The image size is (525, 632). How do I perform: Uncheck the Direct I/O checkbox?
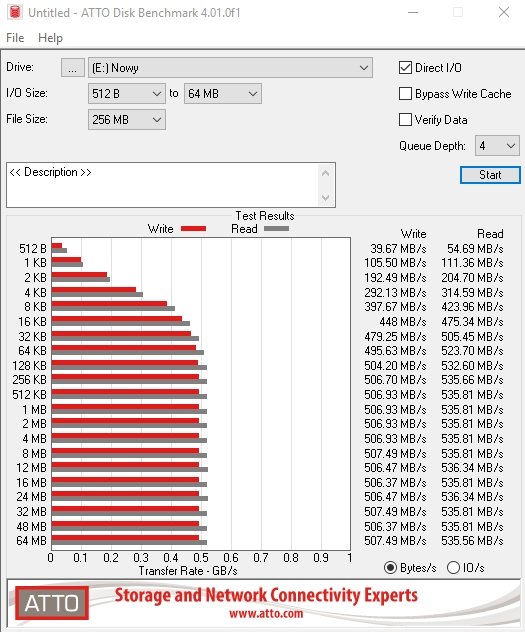tap(405, 68)
